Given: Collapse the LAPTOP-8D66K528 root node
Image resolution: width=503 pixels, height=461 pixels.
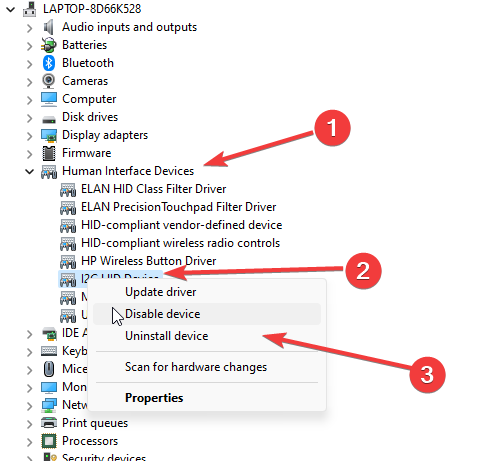Looking at the screenshot, I should coord(11,9).
